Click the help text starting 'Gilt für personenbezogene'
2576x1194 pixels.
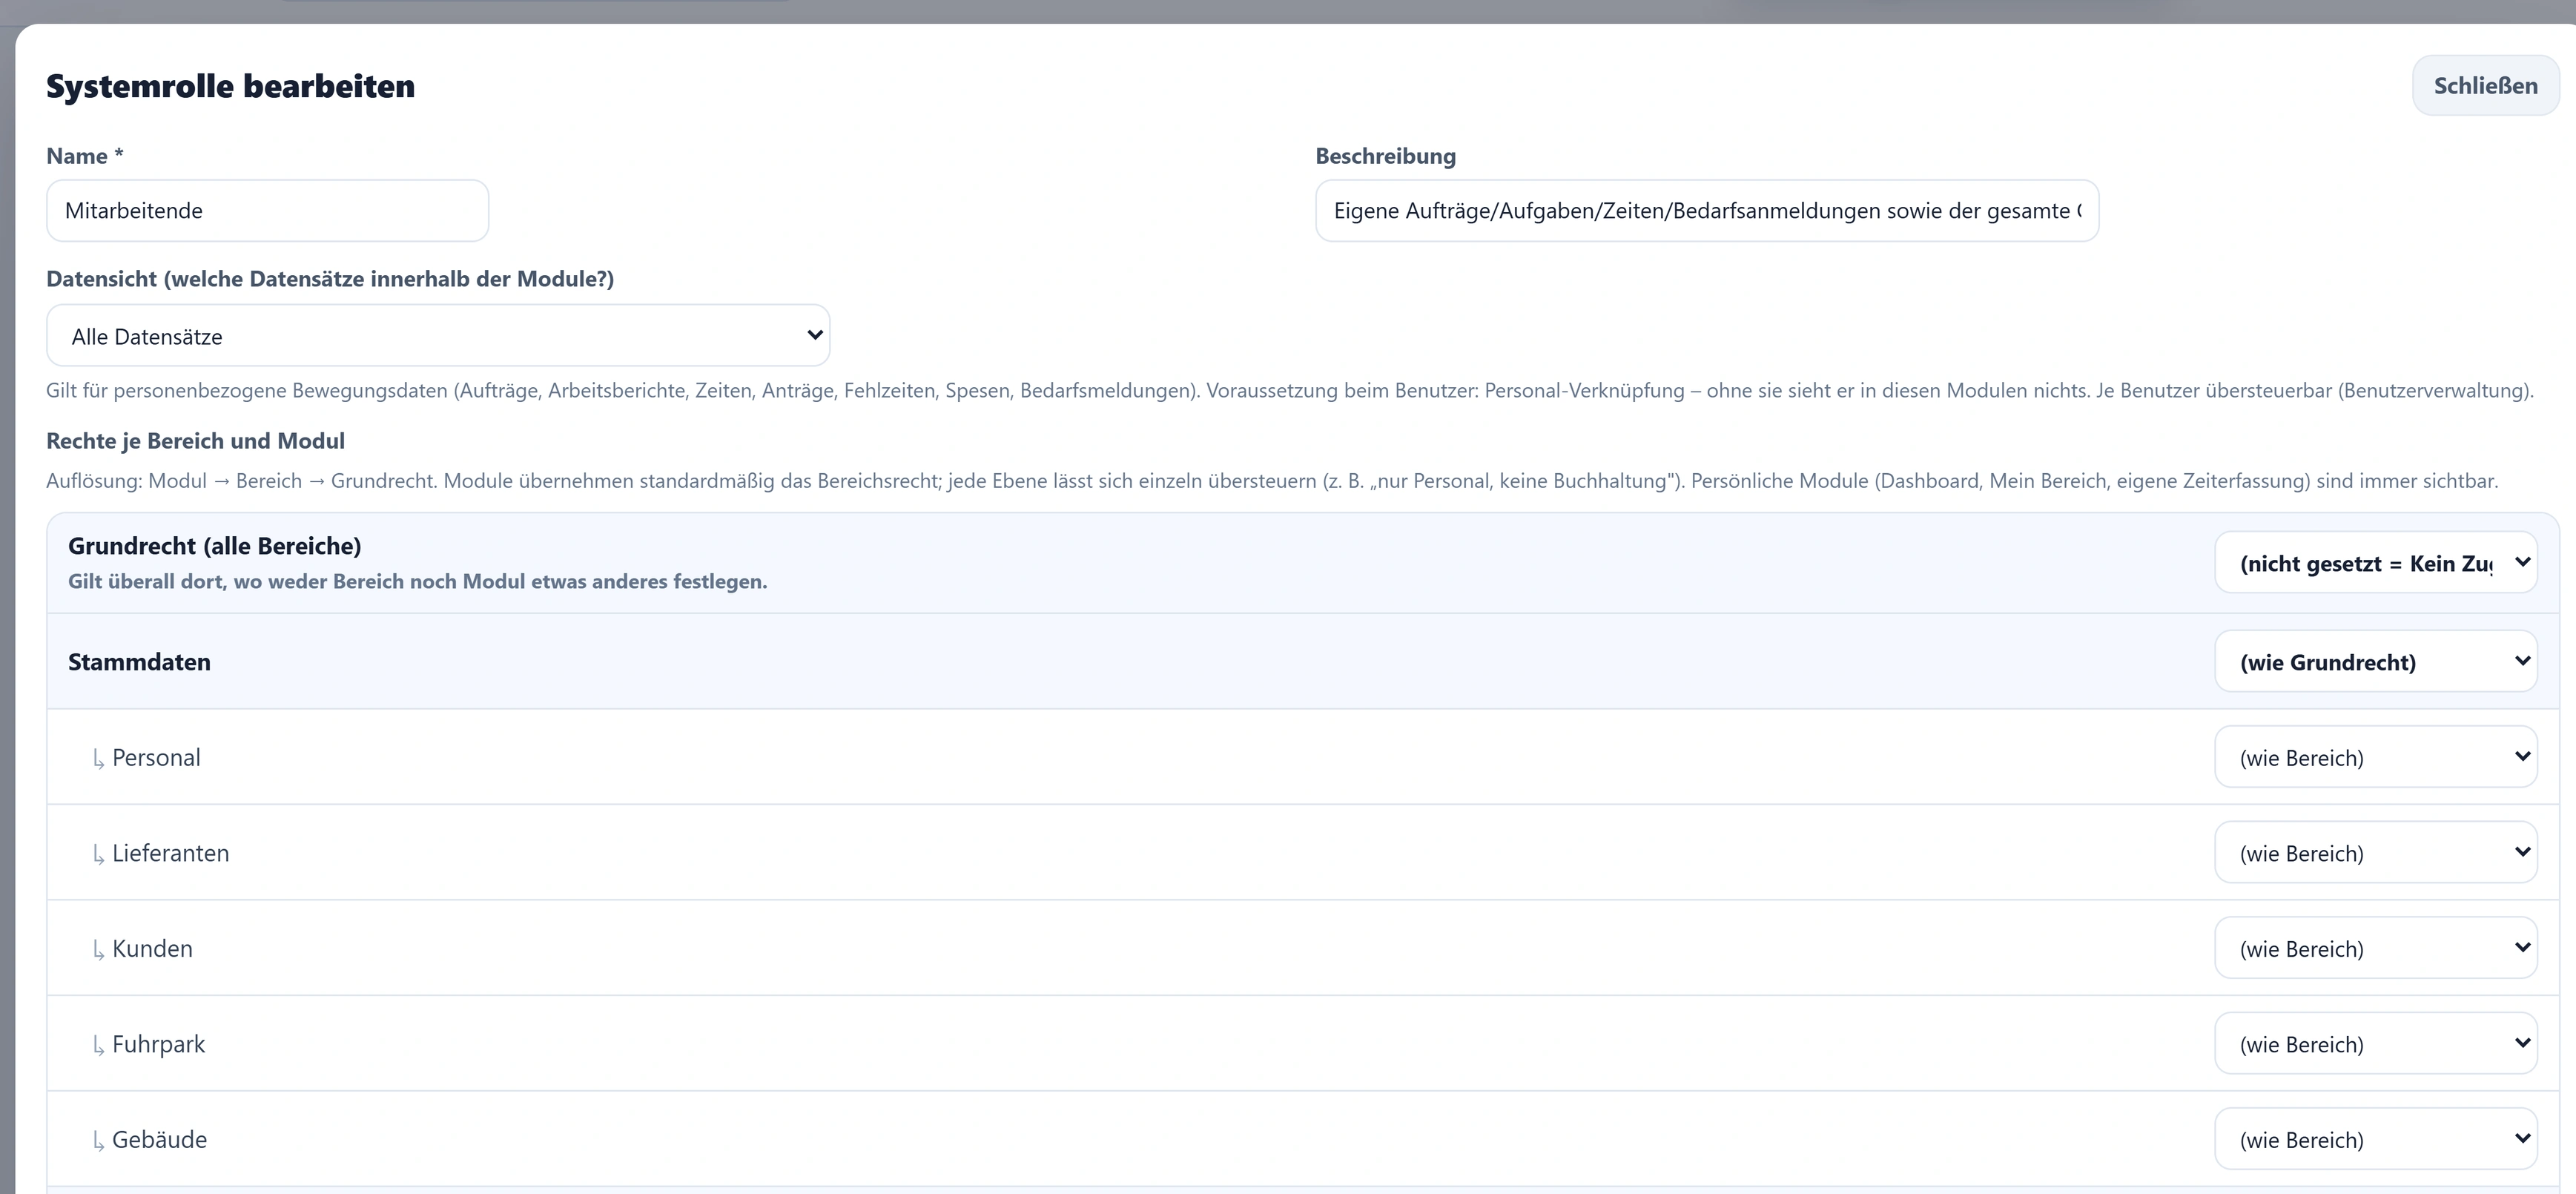pyautogui.click(x=1290, y=391)
